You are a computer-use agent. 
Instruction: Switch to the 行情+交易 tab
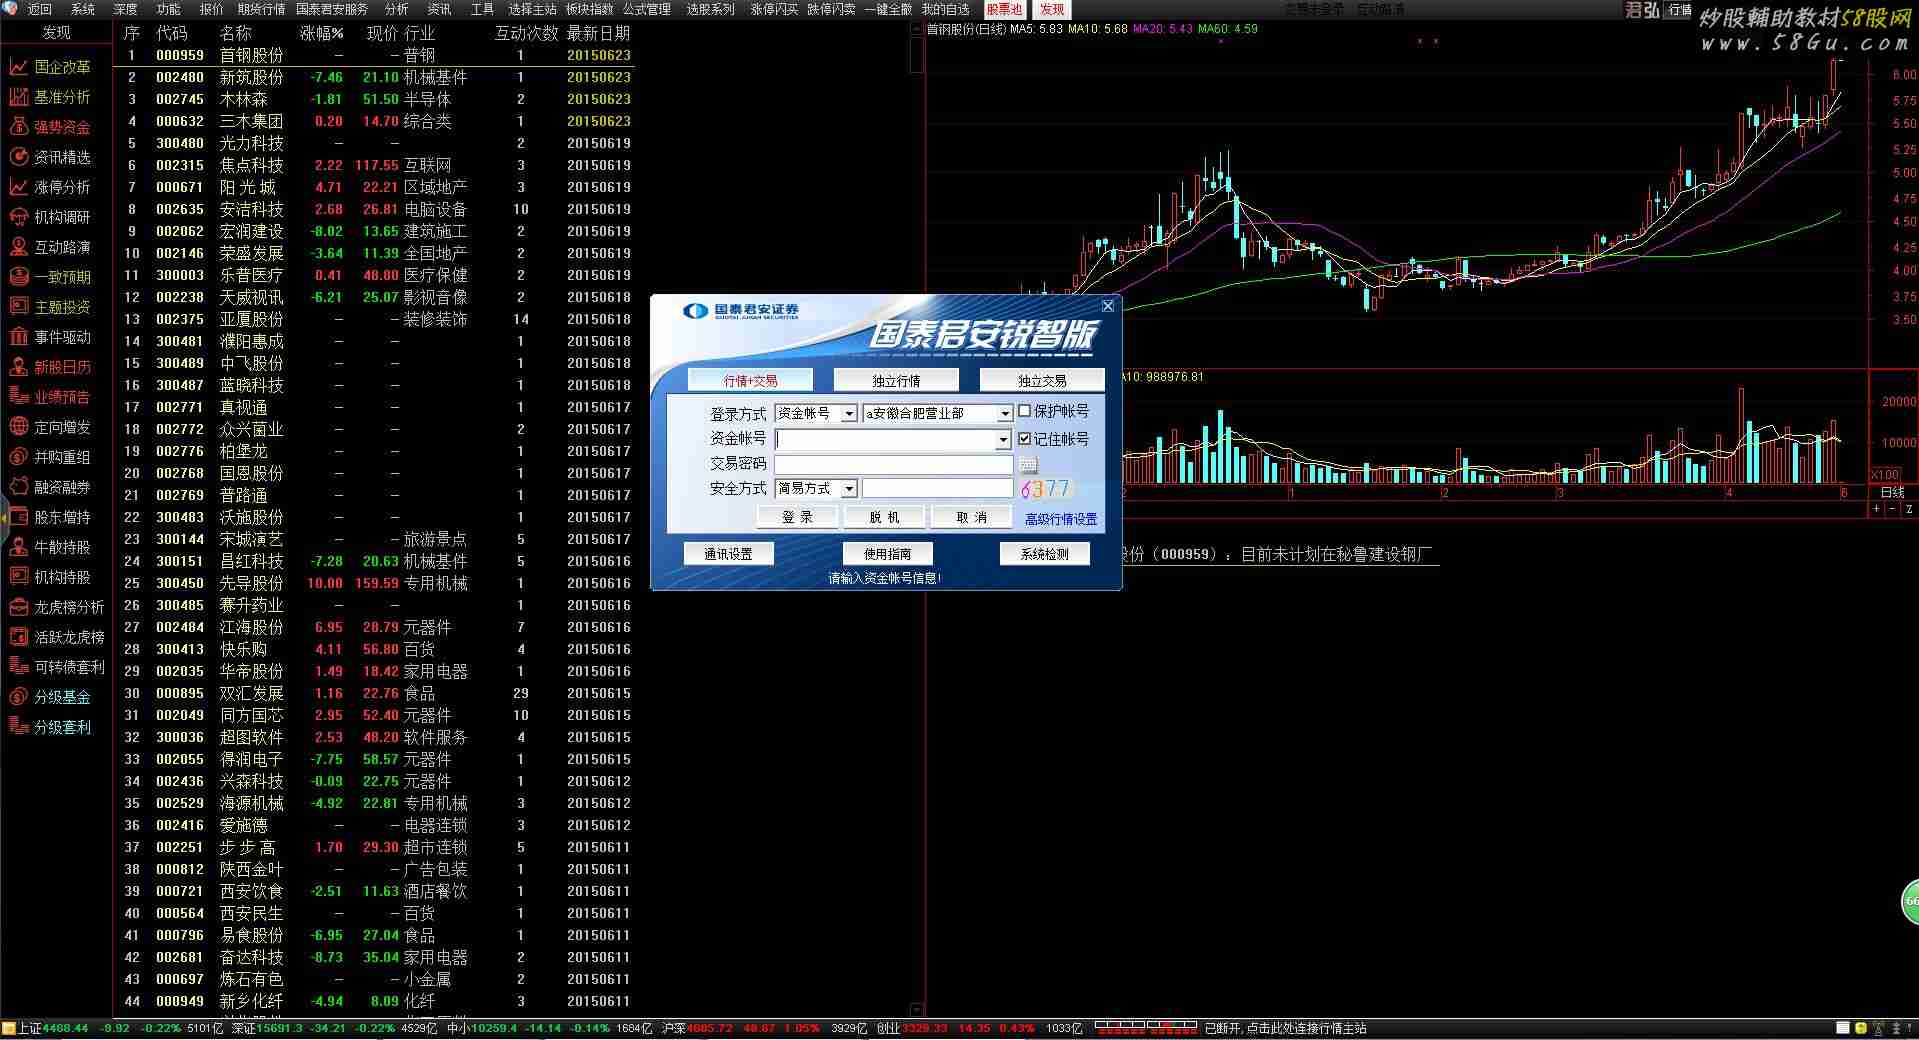point(751,380)
